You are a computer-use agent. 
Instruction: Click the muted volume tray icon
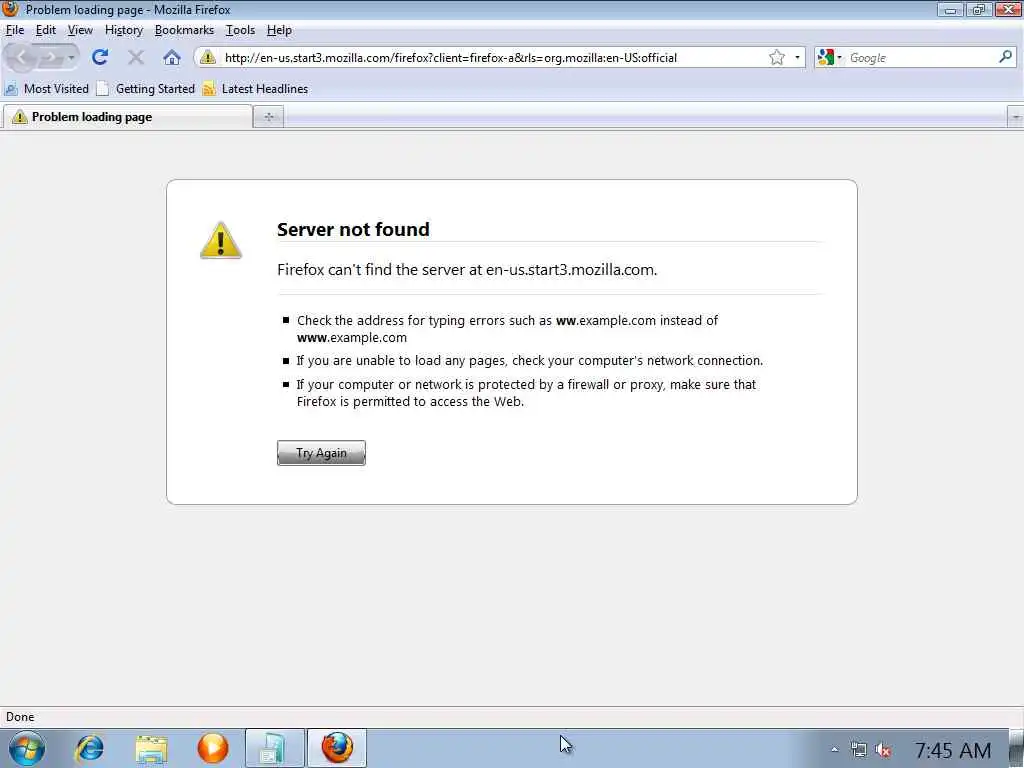click(884, 750)
